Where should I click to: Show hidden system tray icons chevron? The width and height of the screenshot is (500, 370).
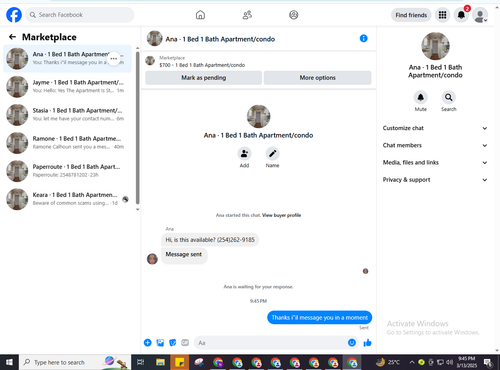412,362
